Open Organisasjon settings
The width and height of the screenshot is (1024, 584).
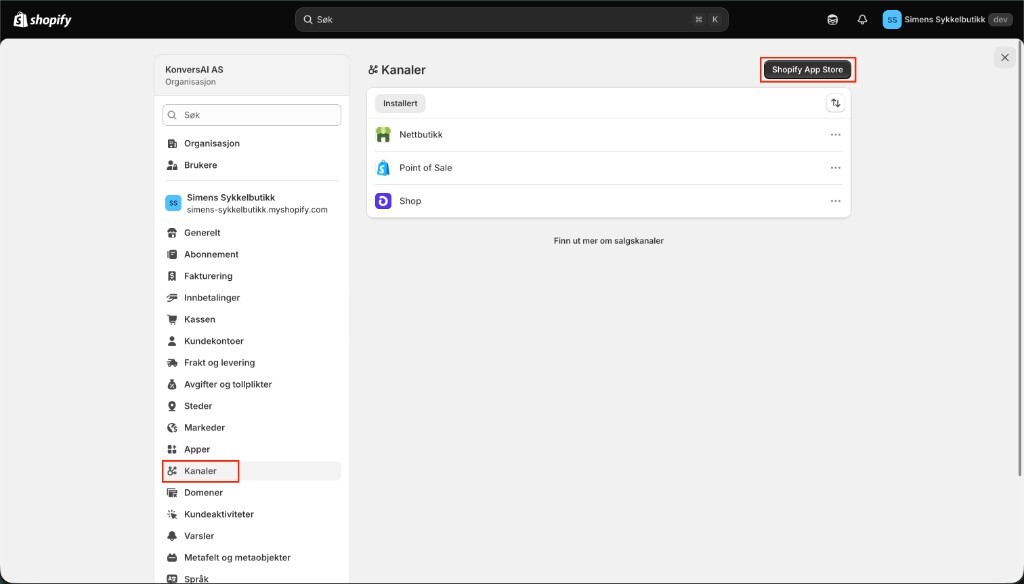251,143
